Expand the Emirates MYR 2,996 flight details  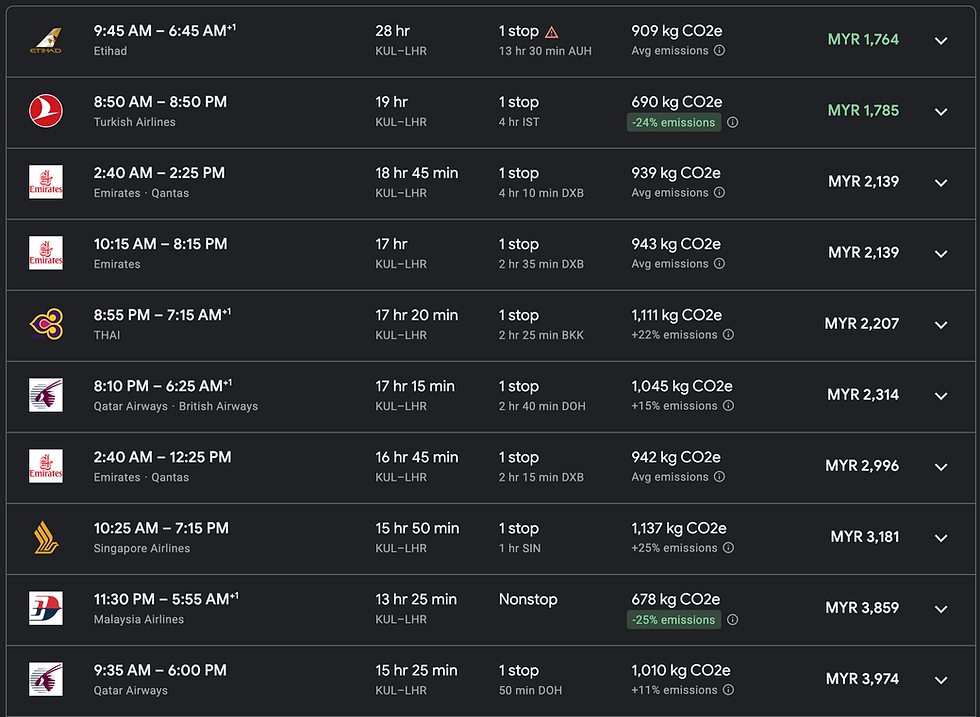tap(941, 467)
